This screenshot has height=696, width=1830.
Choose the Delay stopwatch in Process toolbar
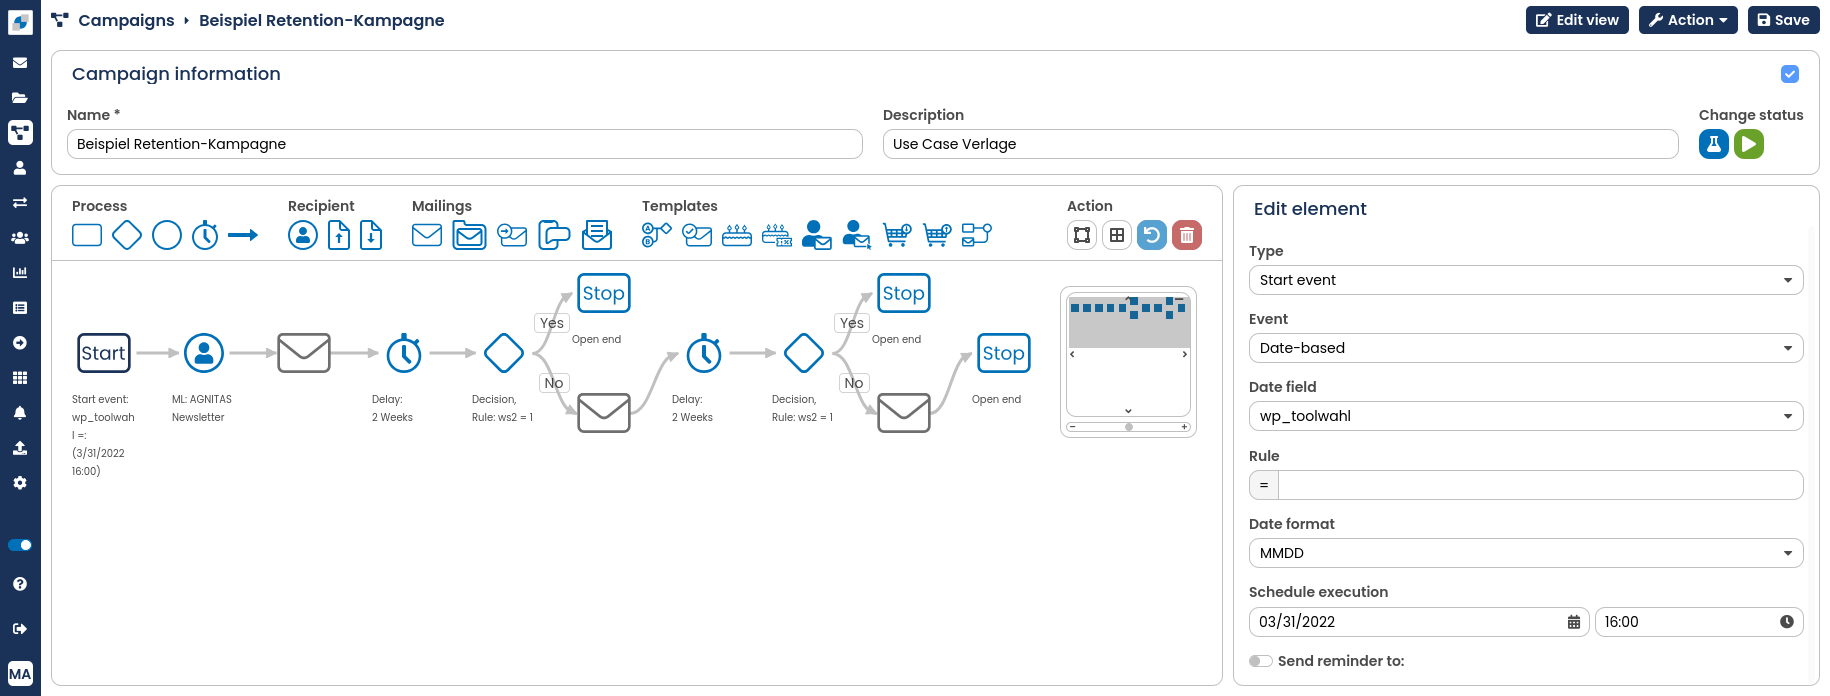(x=205, y=235)
